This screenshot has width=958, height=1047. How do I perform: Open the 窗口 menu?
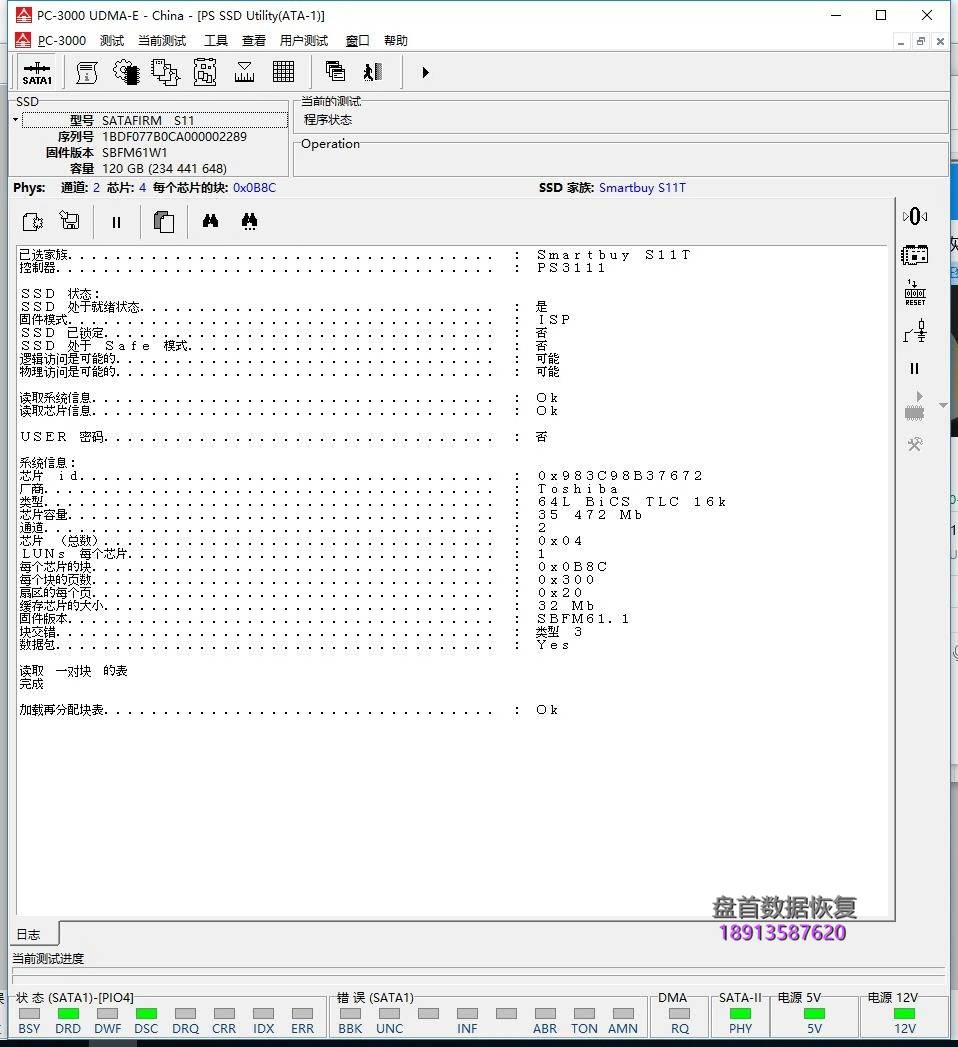(x=357, y=41)
